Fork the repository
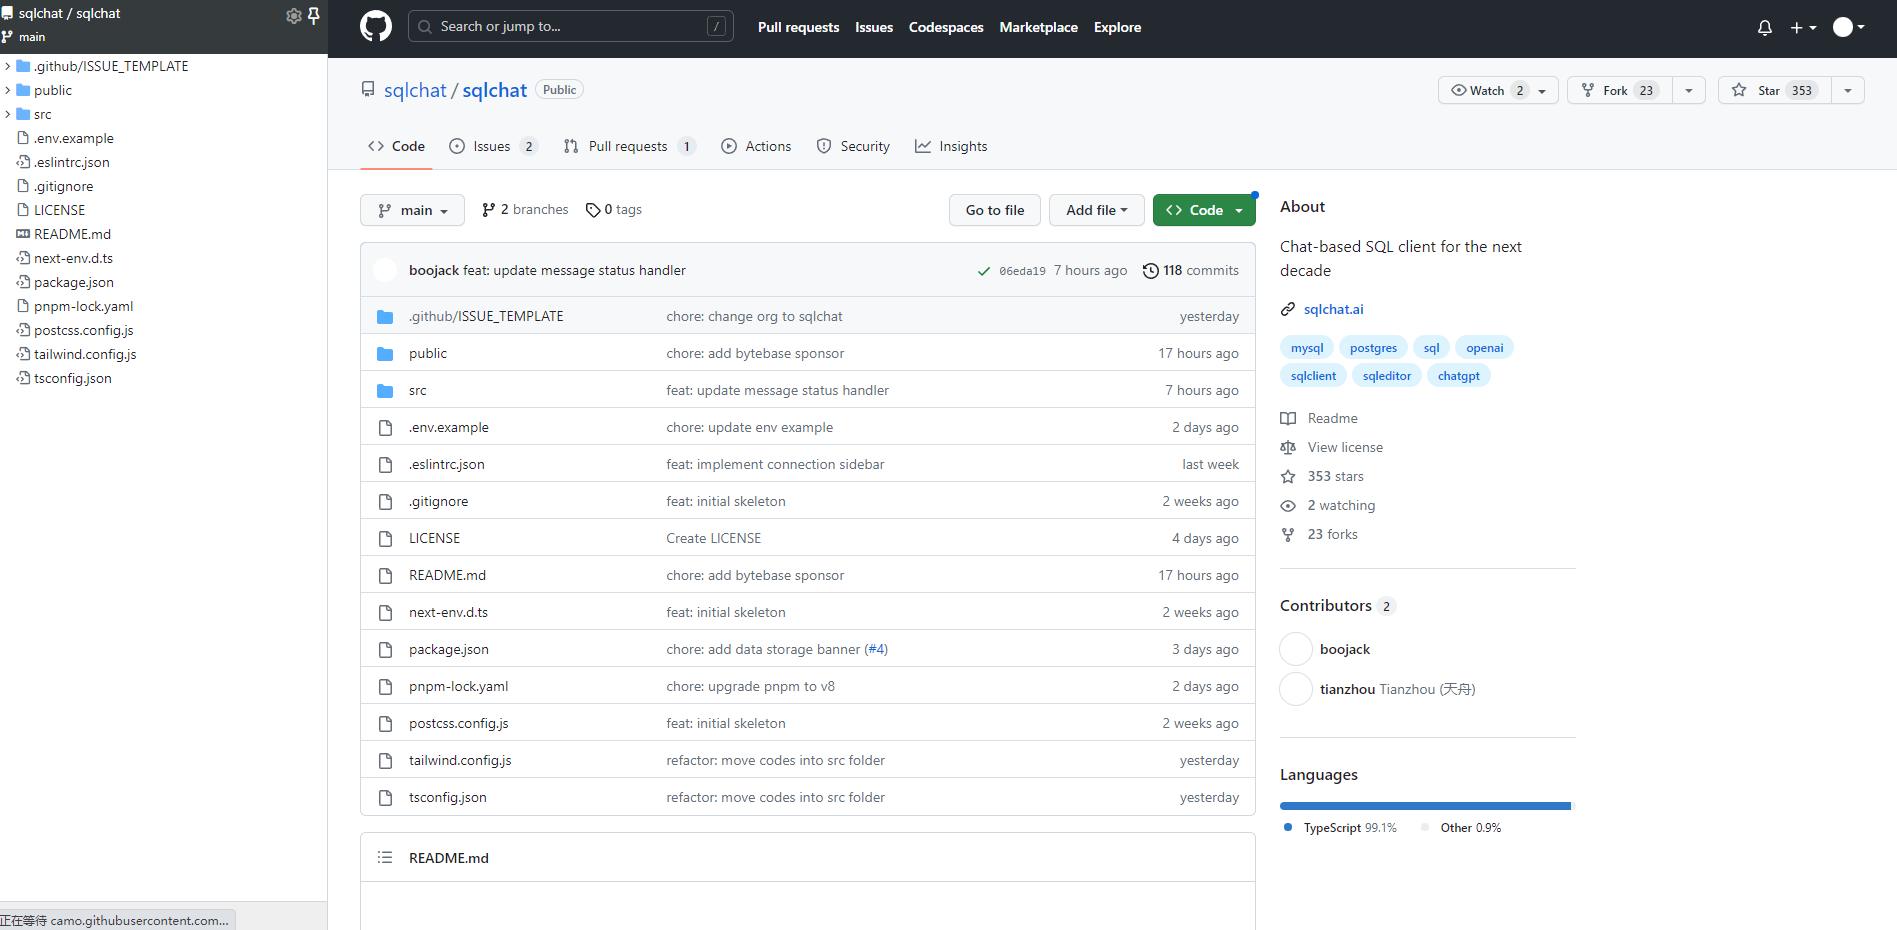 pyautogui.click(x=1619, y=90)
